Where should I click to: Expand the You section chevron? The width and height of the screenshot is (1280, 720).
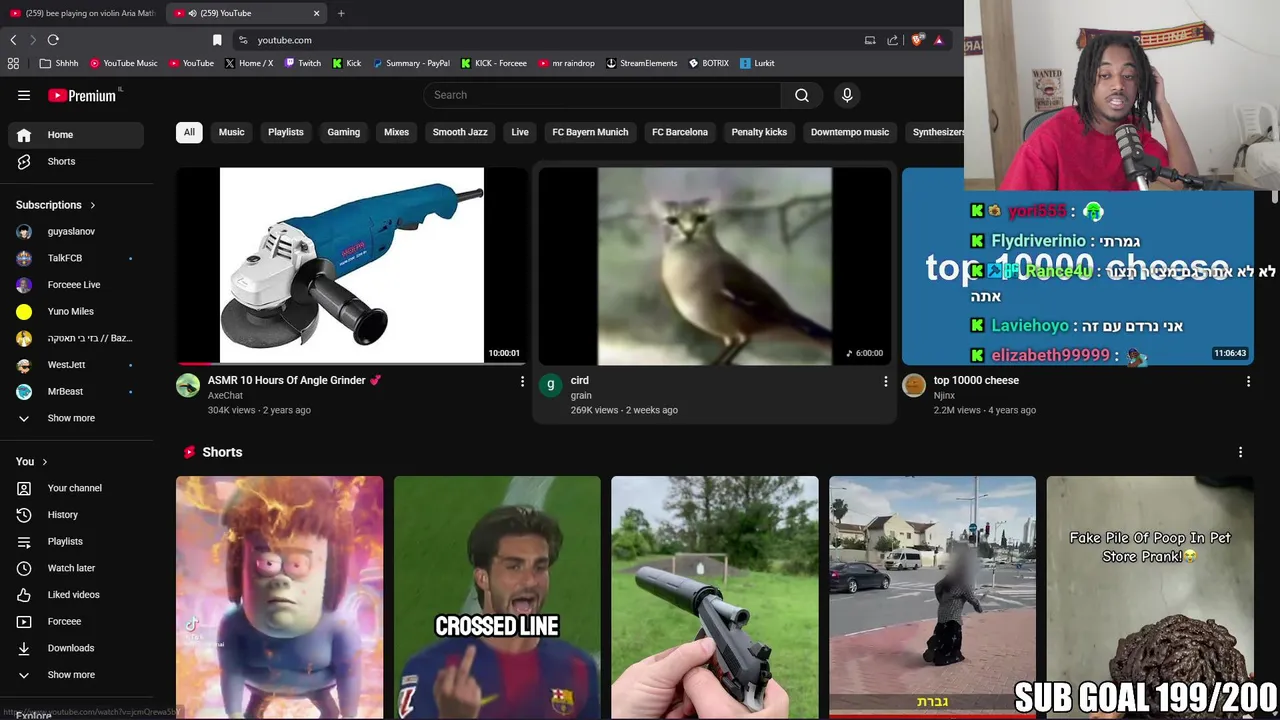click(x=44, y=462)
